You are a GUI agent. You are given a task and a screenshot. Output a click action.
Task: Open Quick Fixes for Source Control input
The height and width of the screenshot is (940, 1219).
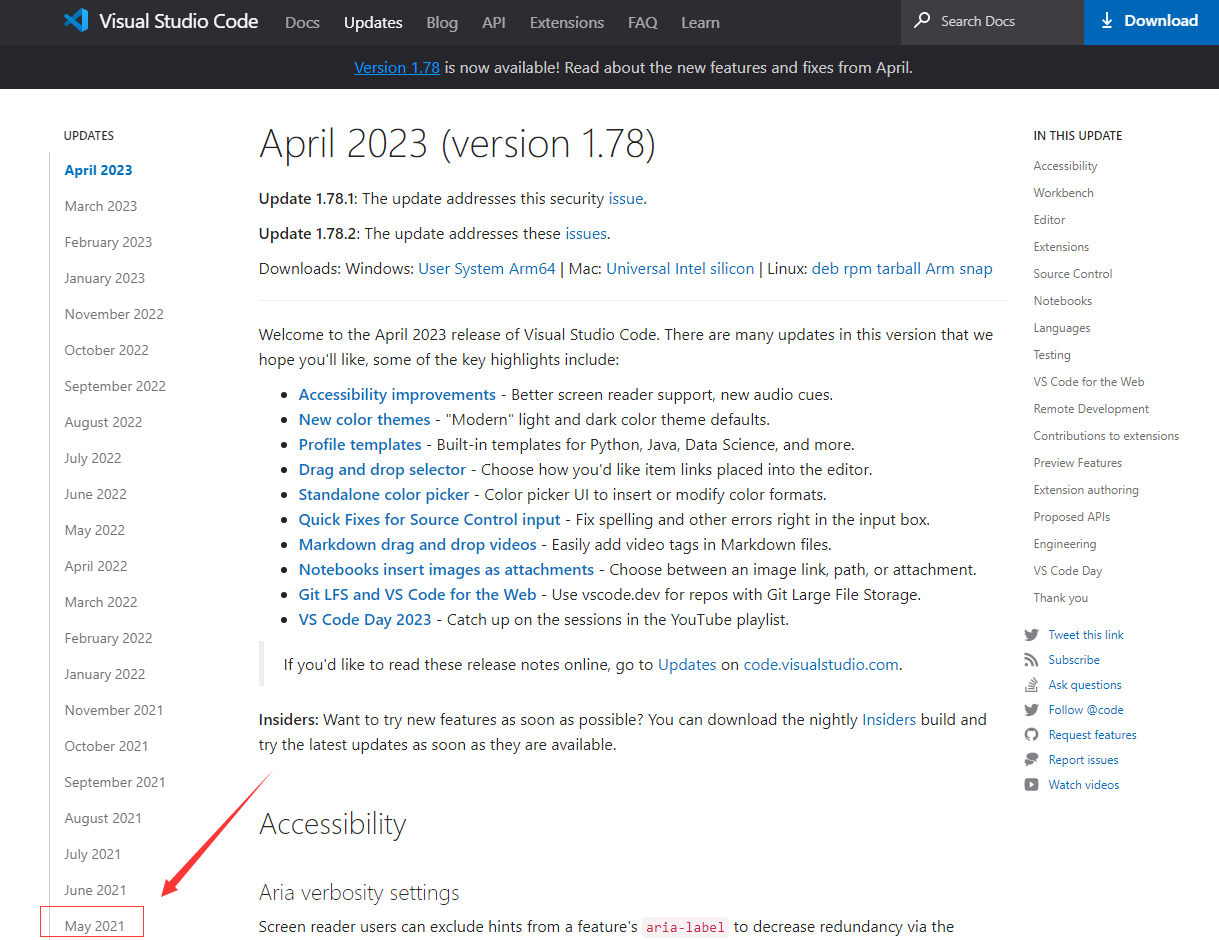click(x=430, y=519)
